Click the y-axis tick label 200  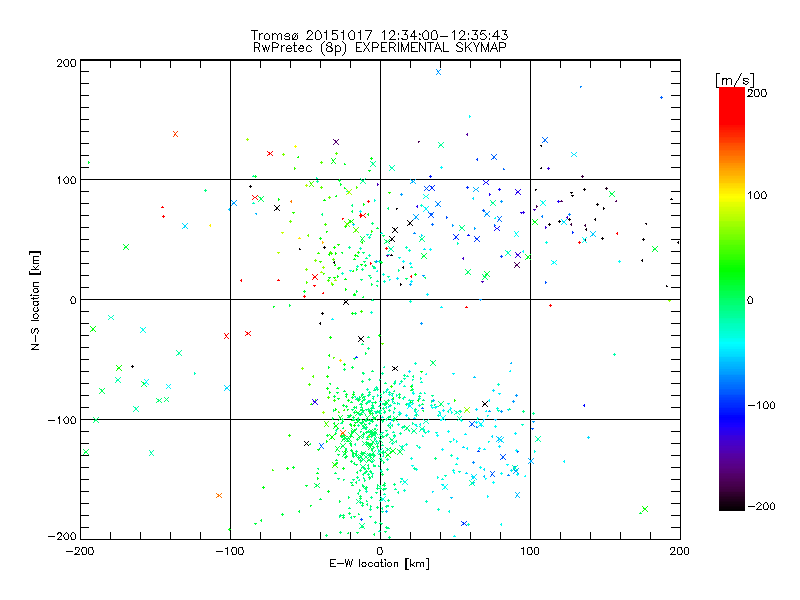[66, 63]
